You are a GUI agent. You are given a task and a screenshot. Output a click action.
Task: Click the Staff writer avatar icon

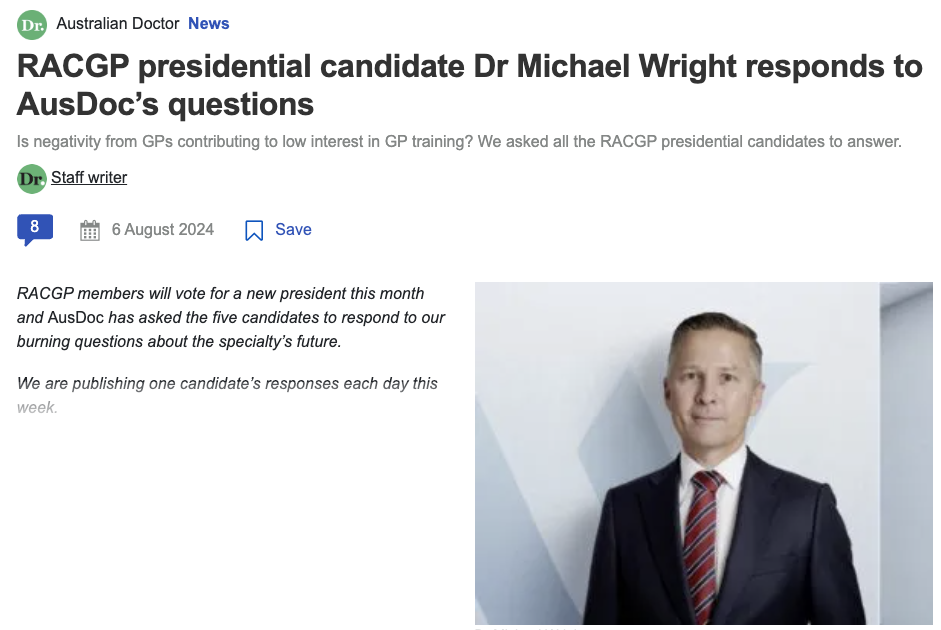[x=32, y=179]
